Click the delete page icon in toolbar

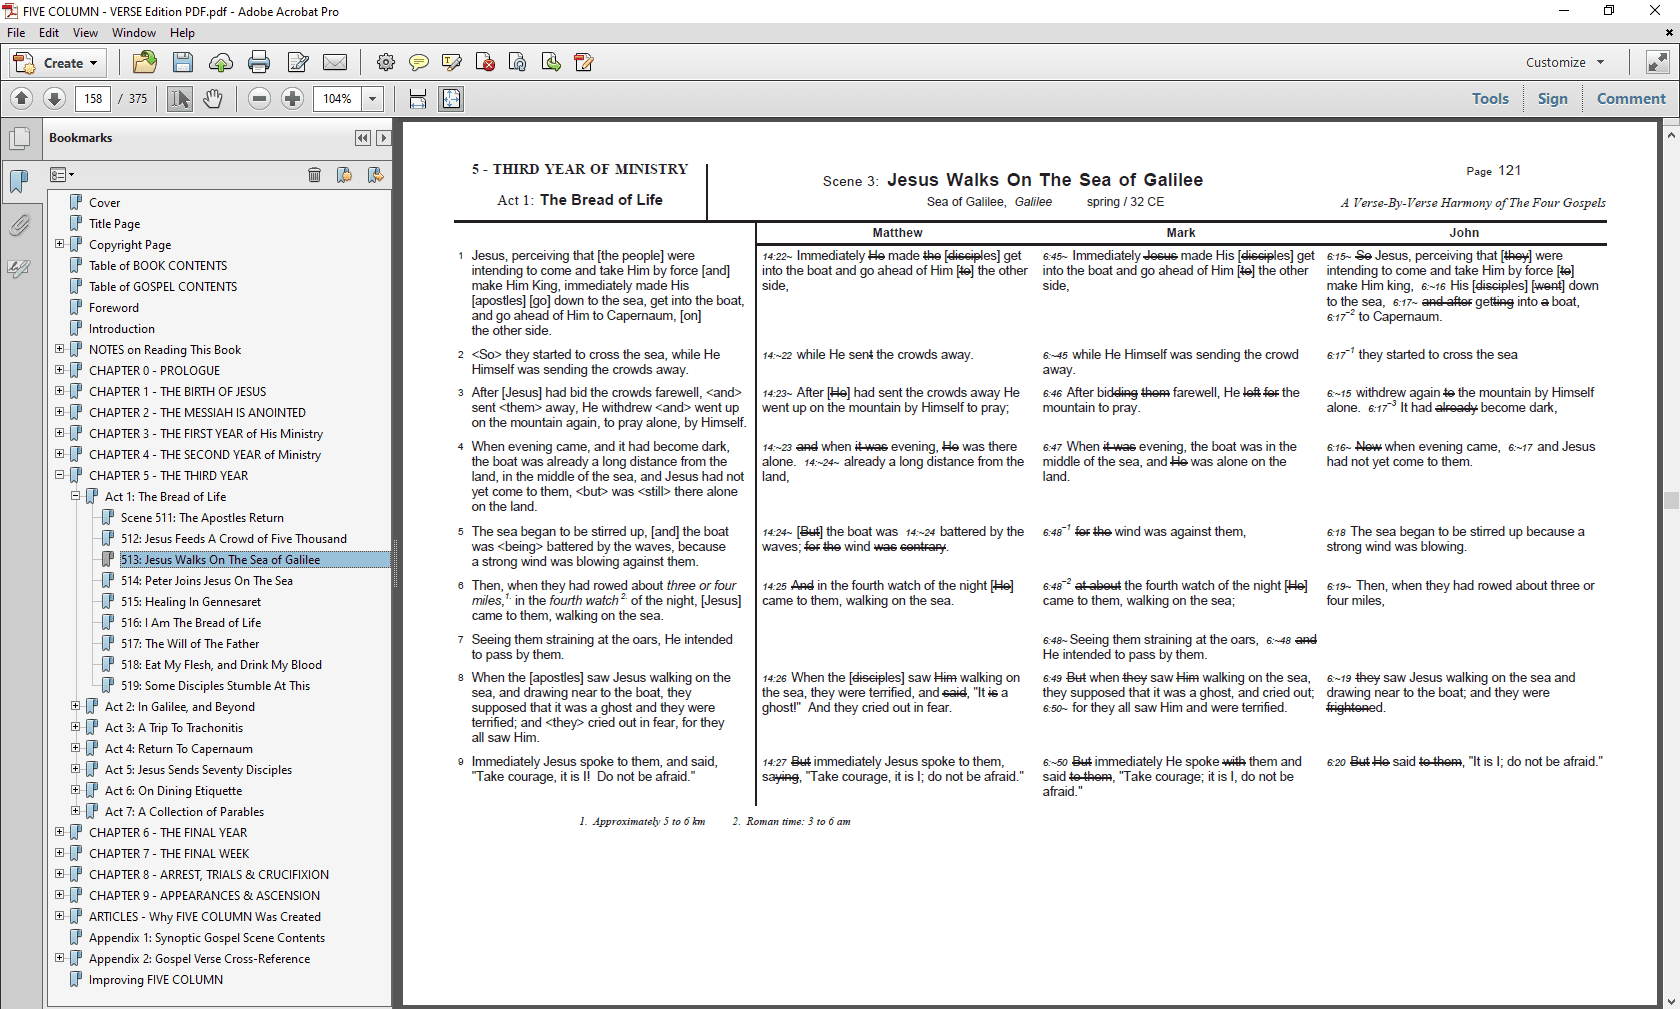tap(485, 63)
